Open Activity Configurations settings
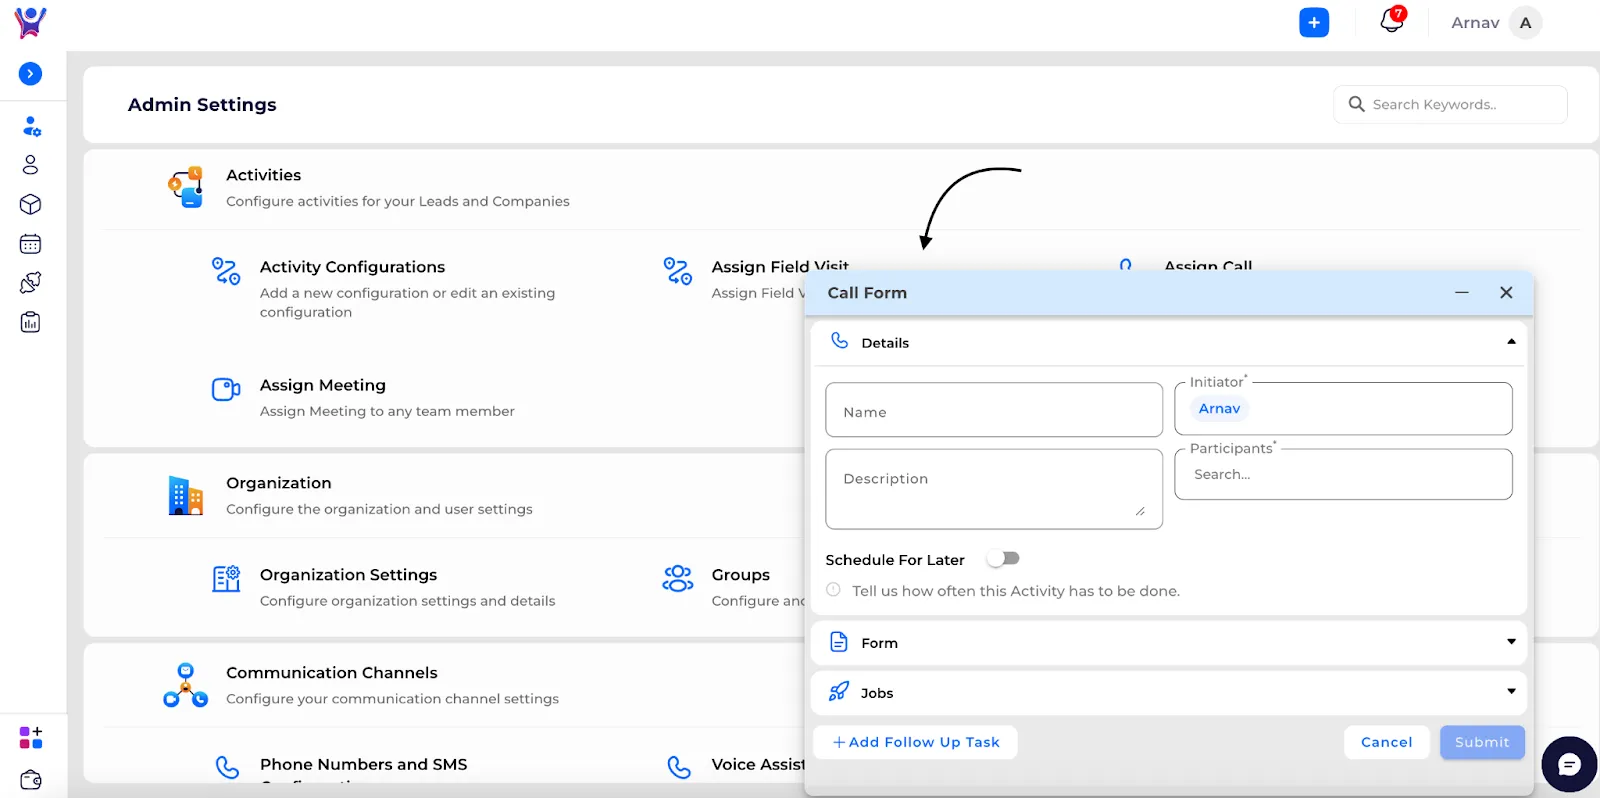The height and width of the screenshot is (798, 1600). click(x=352, y=267)
